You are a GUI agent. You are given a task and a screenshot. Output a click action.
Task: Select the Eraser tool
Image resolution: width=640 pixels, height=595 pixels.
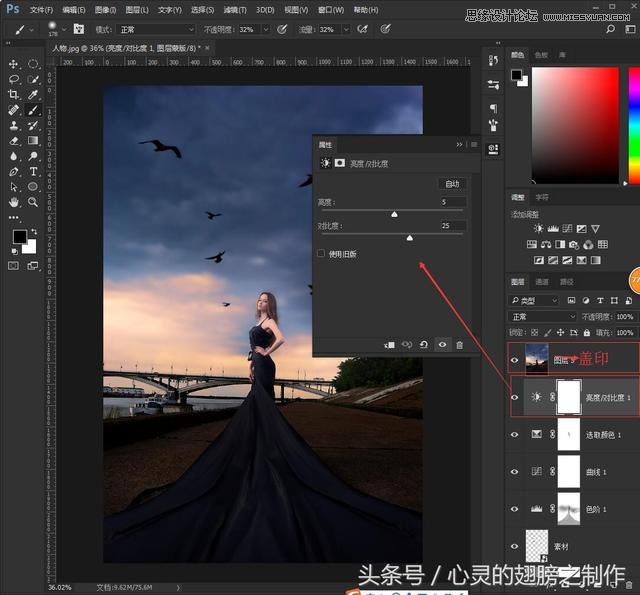[x=14, y=141]
